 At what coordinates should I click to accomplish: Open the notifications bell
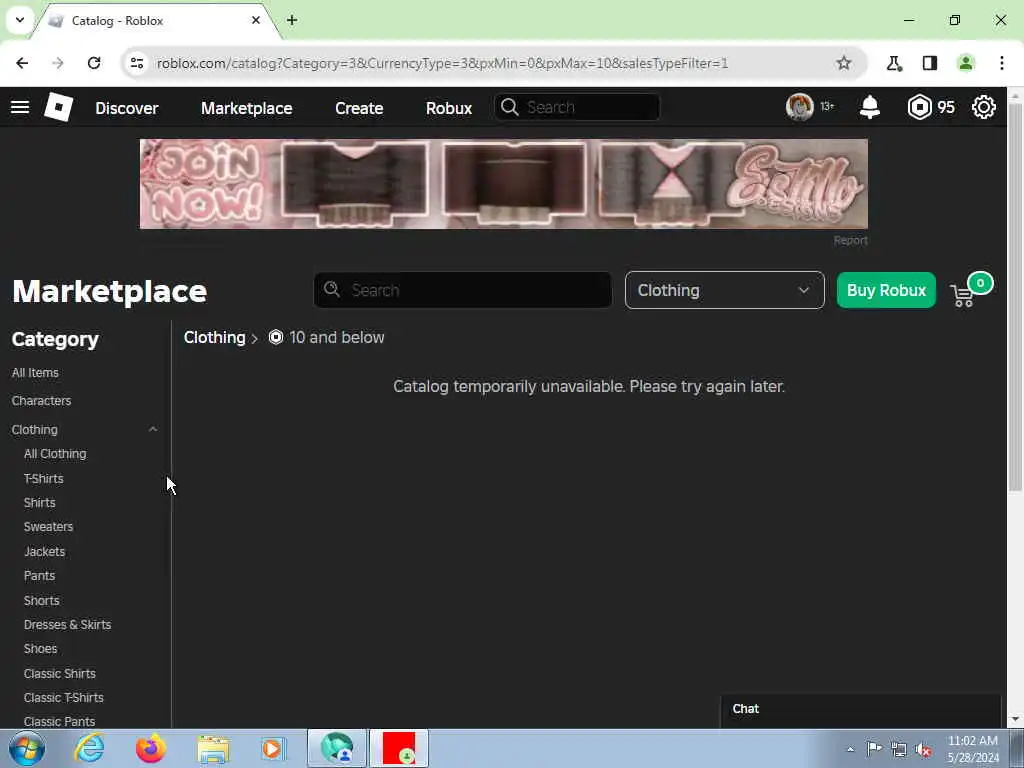869,107
